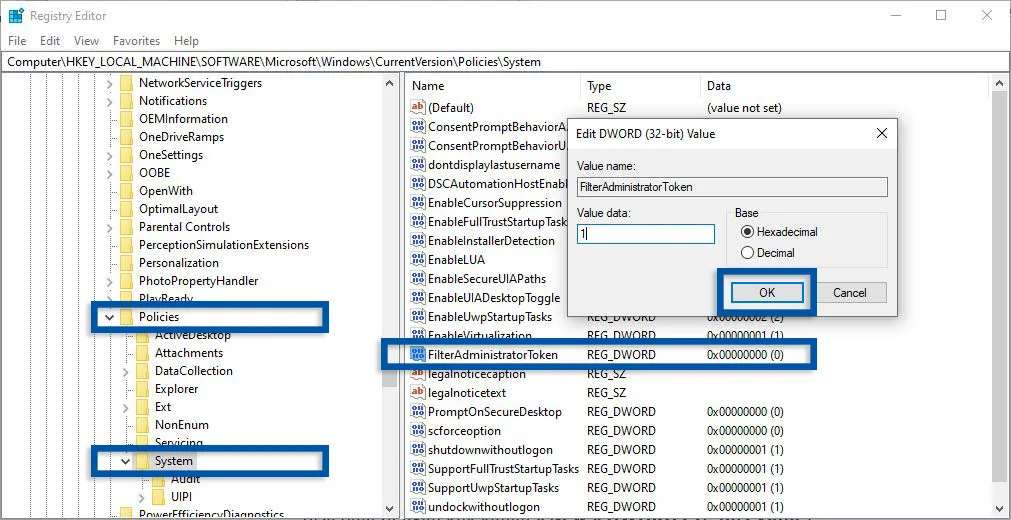The width and height of the screenshot is (1011, 520).
Task: Select the EnableUIADesktopToggle value
Action: click(x=494, y=298)
